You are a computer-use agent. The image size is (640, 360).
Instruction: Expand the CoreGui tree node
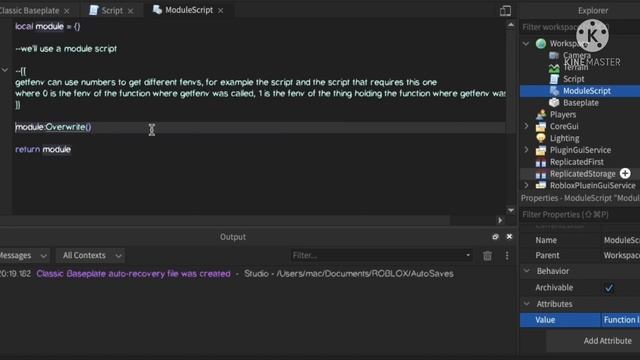click(x=526, y=126)
